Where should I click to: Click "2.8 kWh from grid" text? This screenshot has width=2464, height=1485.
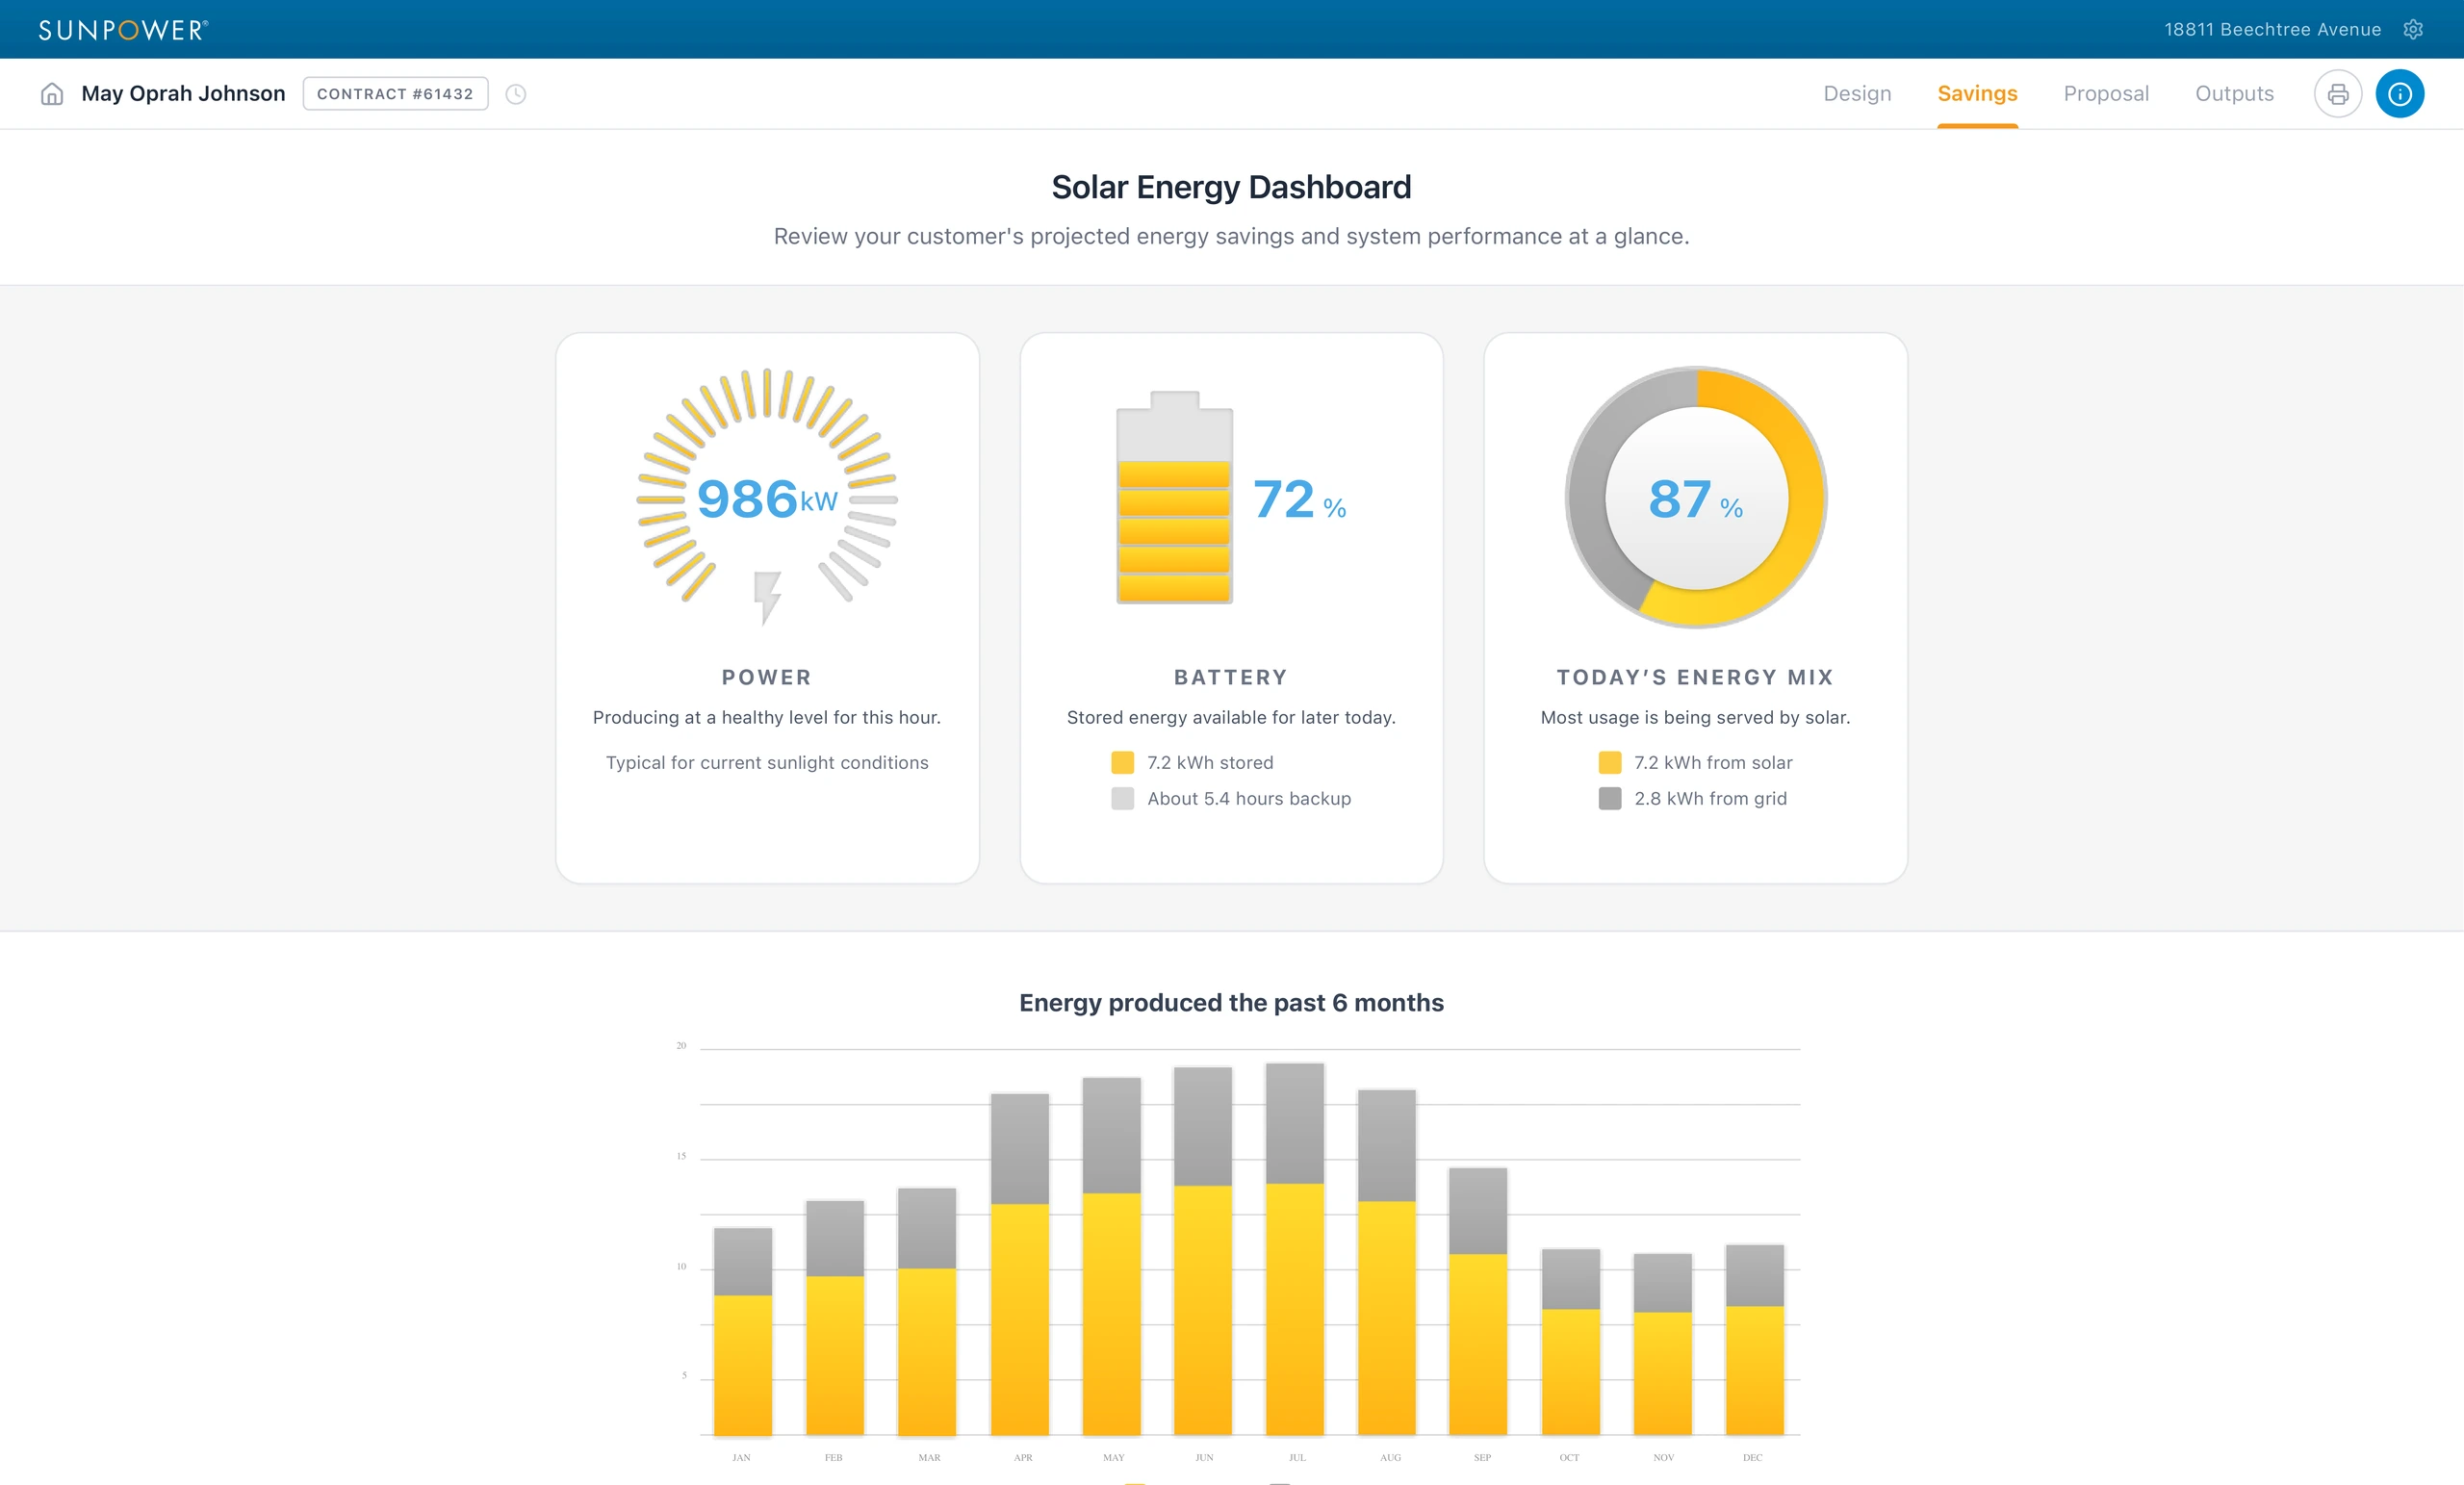click(x=1710, y=799)
